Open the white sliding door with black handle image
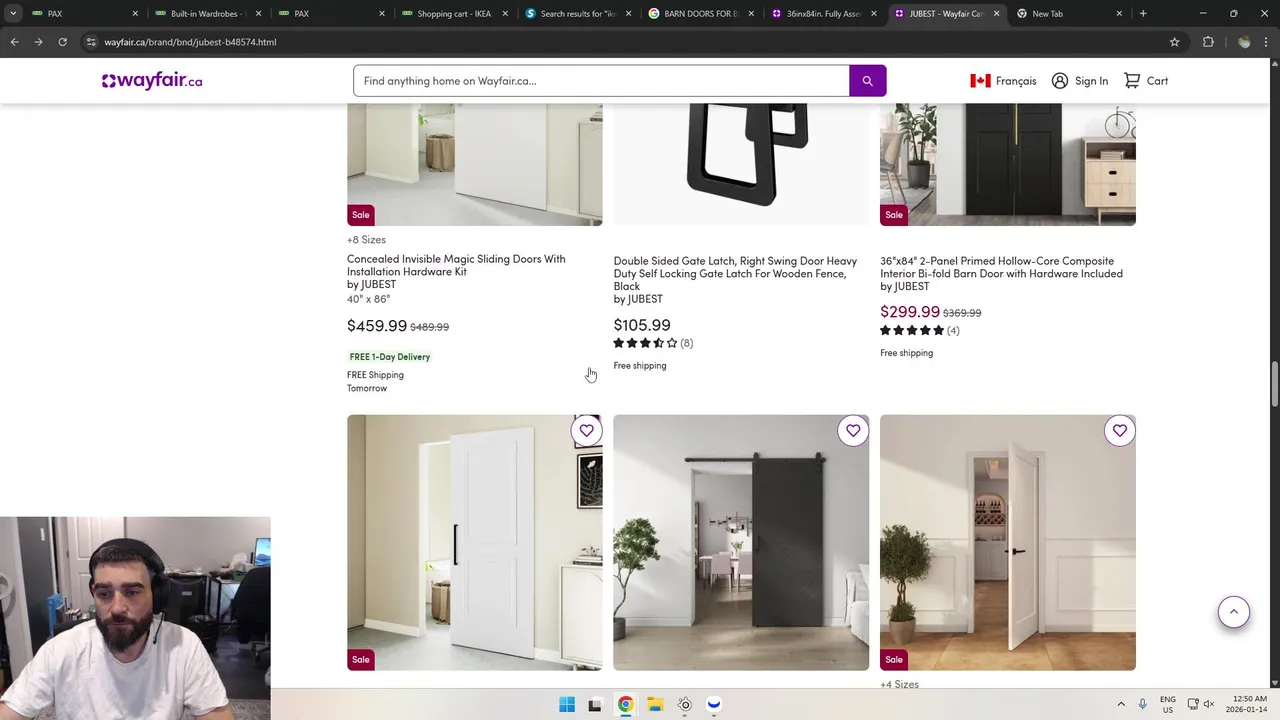This screenshot has height=720, width=1280. [475, 543]
